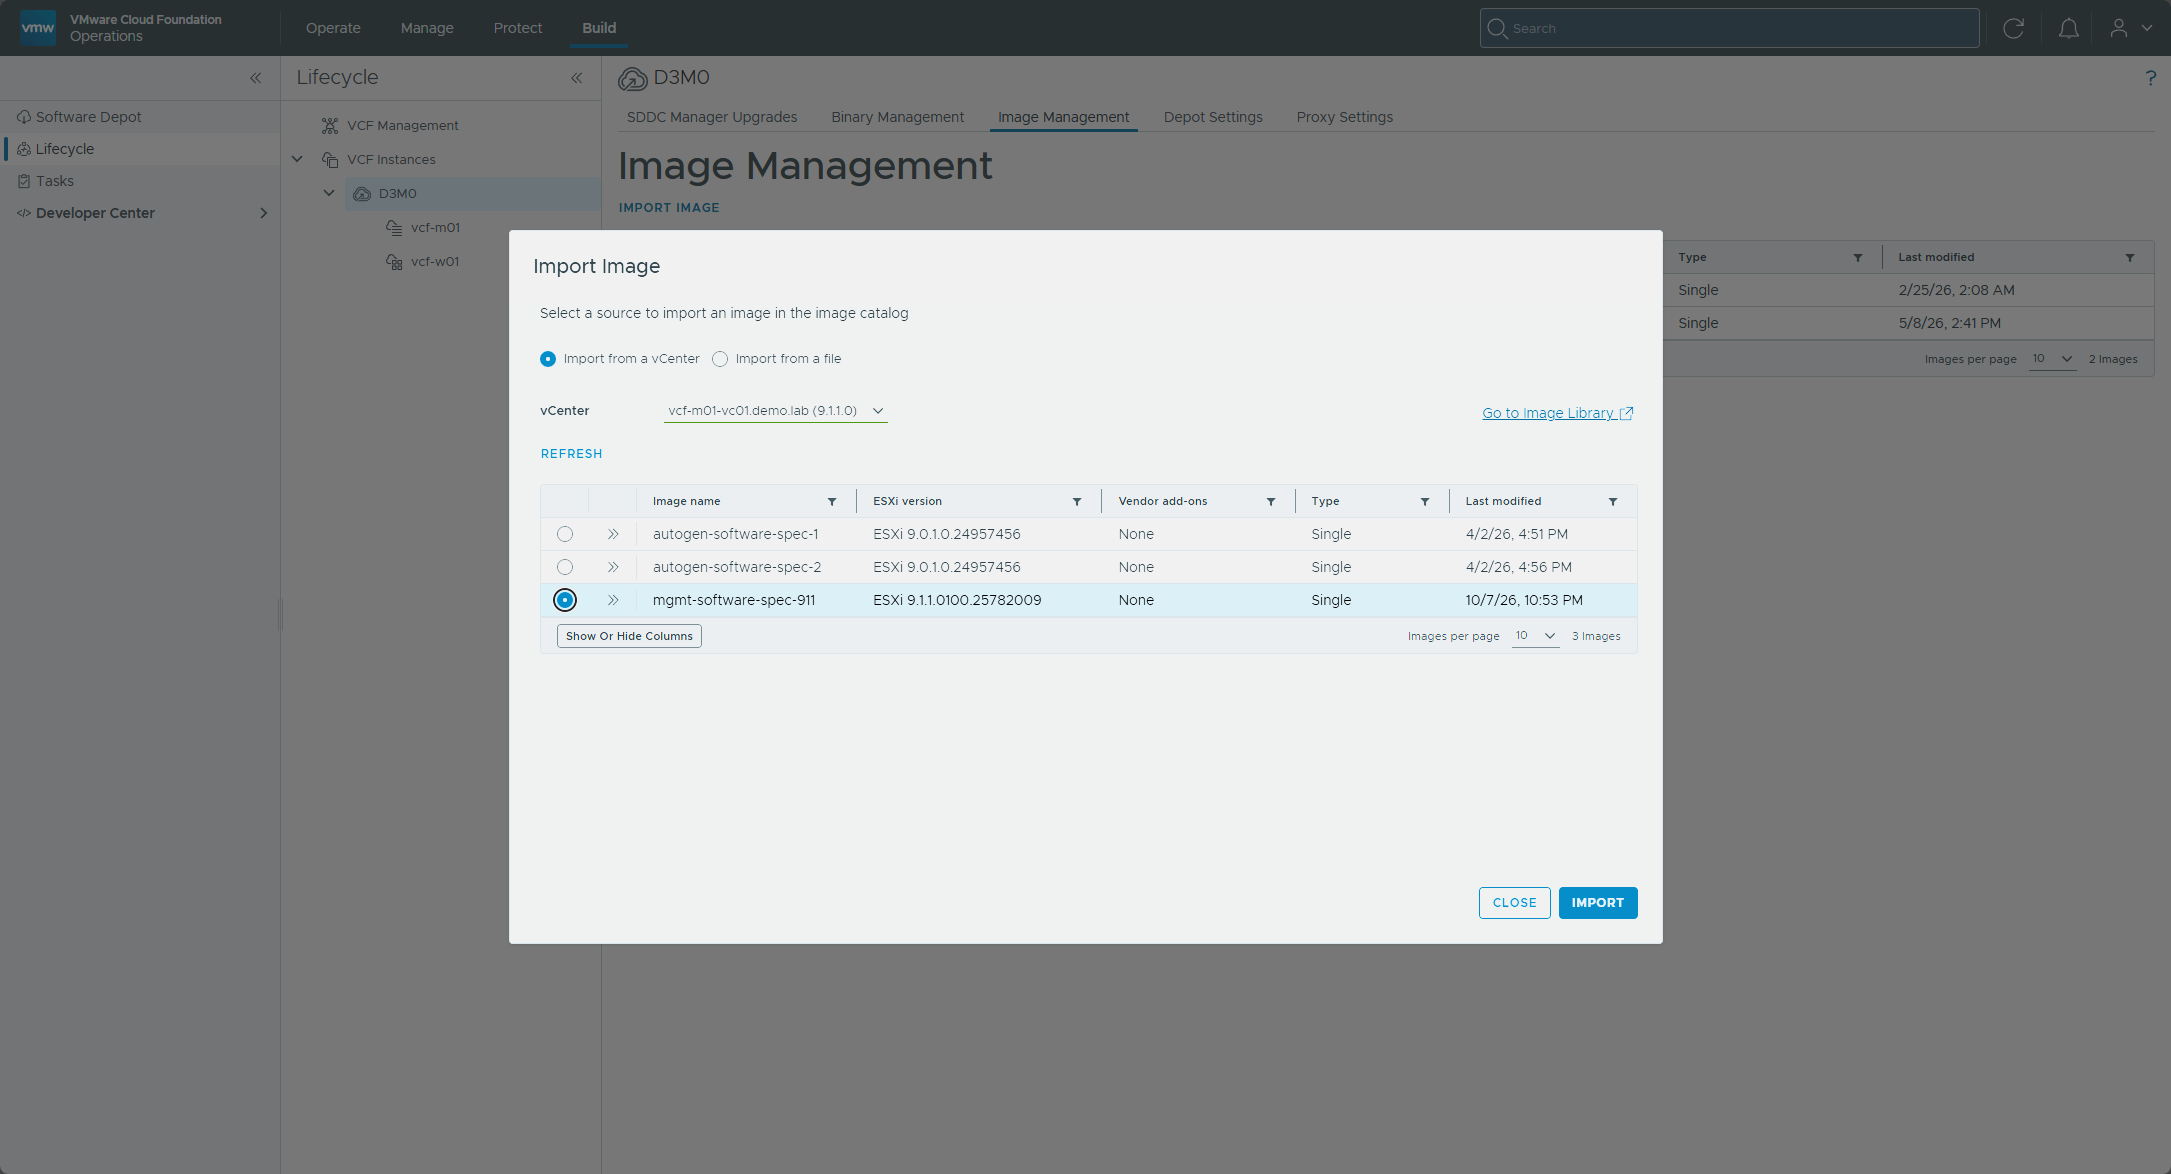Viewport: 2171px width, 1174px height.
Task: Switch to the Binary Management tab
Action: pos(897,117)
